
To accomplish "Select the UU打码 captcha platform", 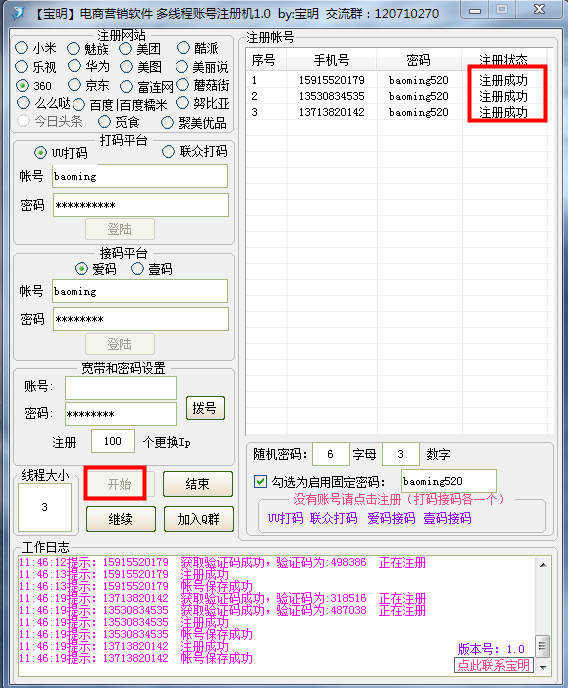I will click(40, 153).
